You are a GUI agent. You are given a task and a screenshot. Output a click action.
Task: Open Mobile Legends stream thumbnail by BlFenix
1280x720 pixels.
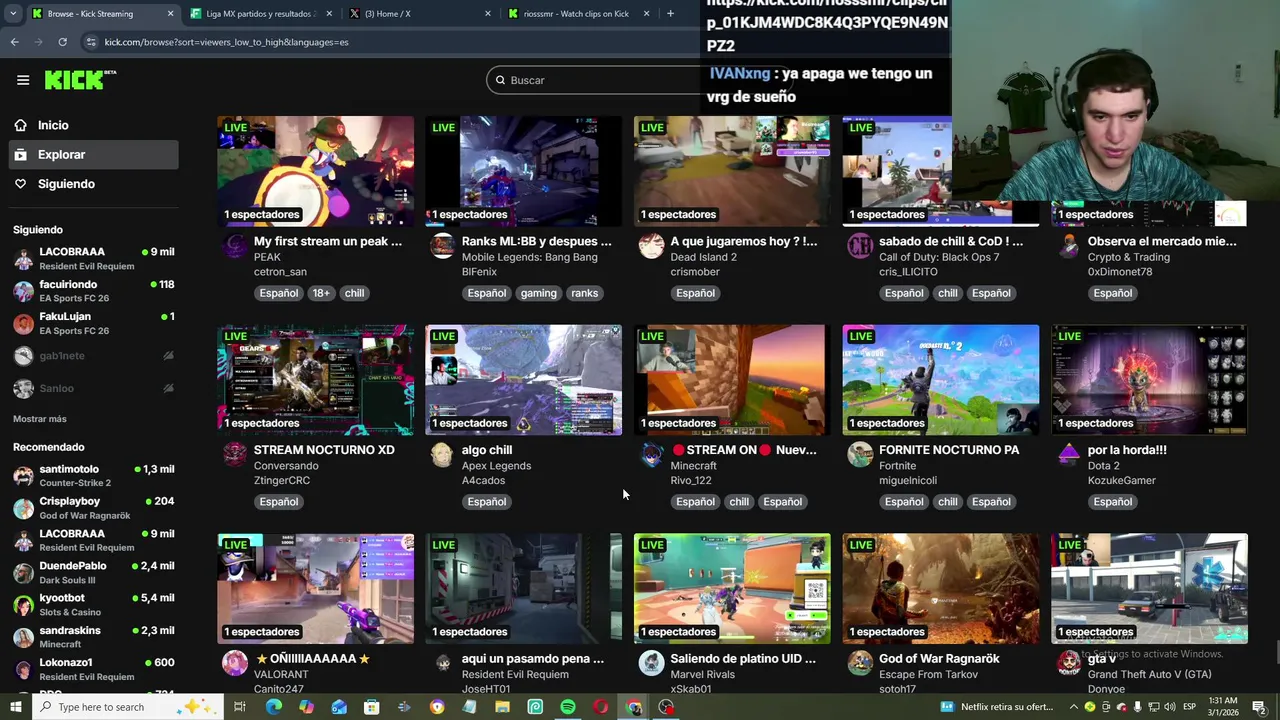[523, 171]
